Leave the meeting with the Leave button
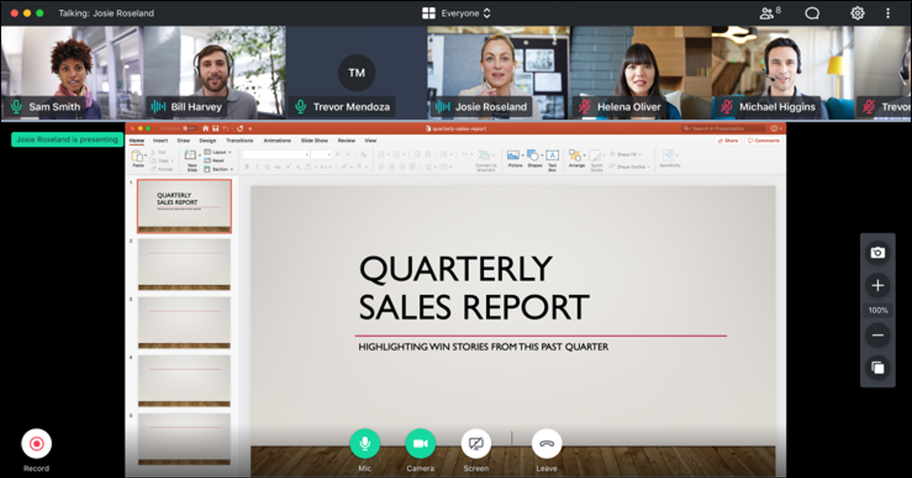Image resolution: width=912 pixels, height=478 pixels. [x=546, y=444]
